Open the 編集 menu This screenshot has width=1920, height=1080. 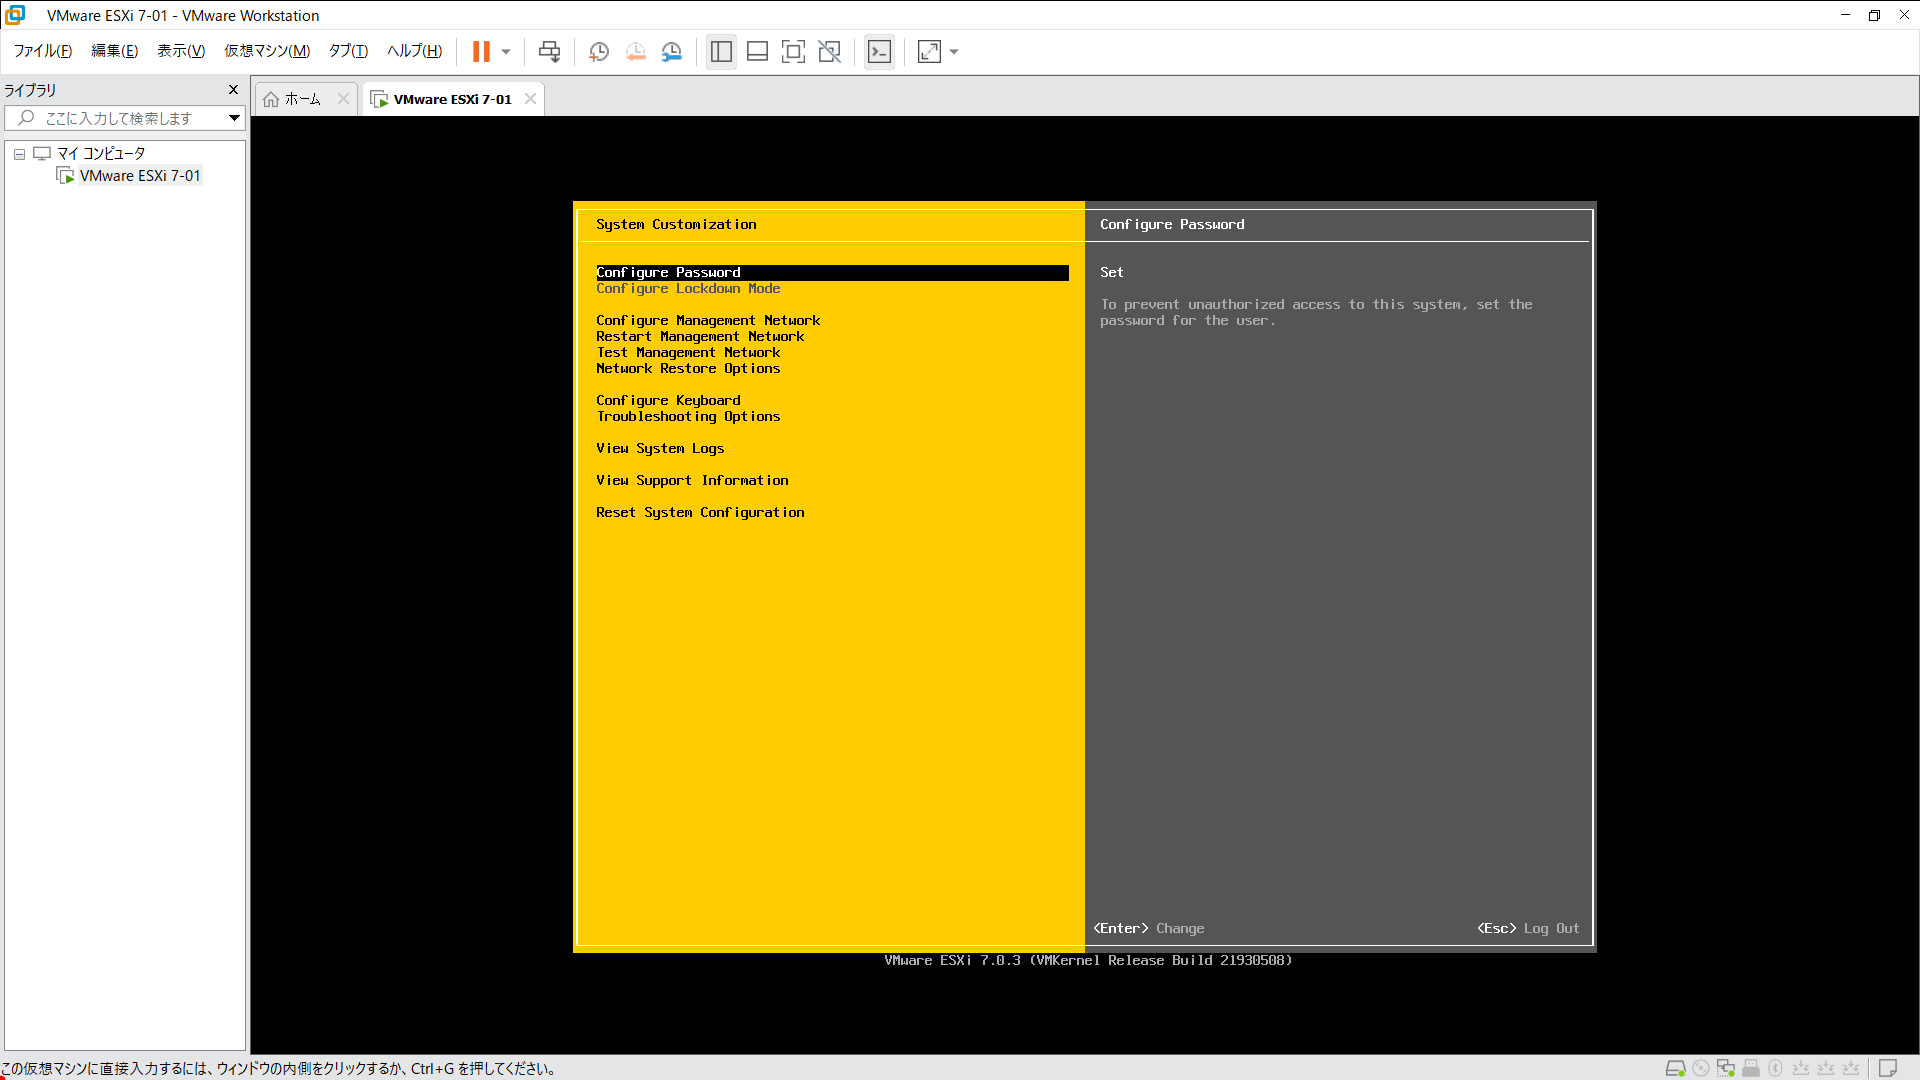115,51
